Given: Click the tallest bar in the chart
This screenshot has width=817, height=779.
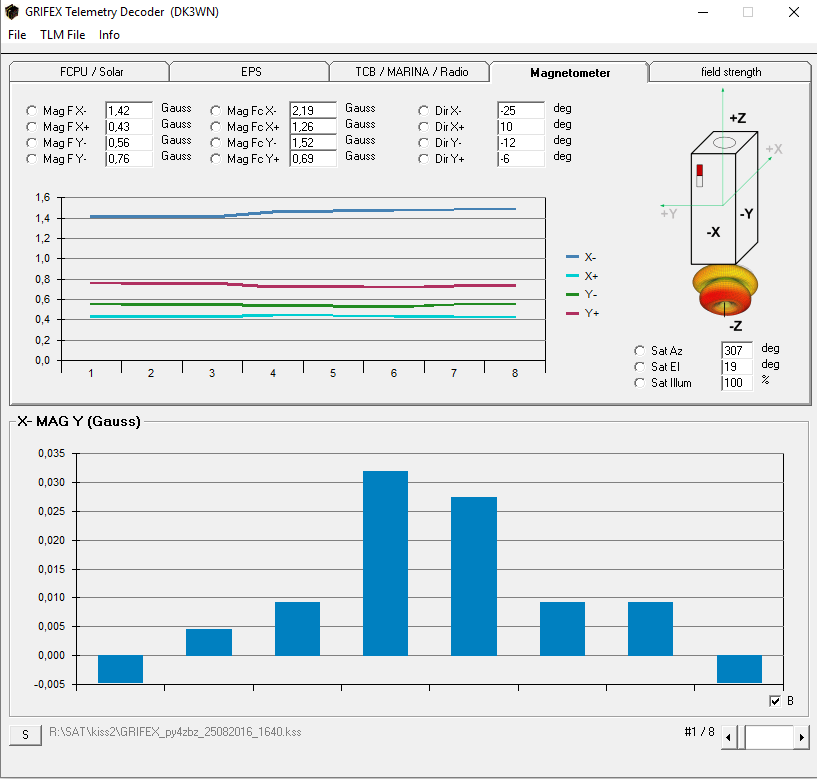Looking at the screenshot, I should (385, 562).
